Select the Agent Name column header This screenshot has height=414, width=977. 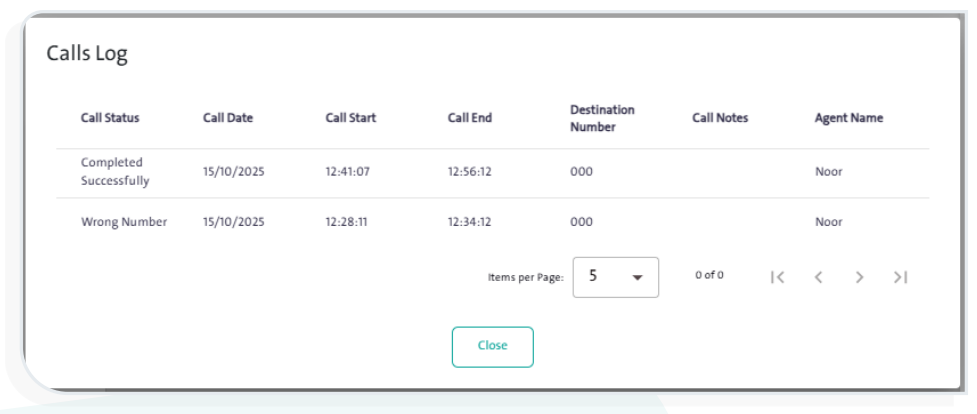849,118
